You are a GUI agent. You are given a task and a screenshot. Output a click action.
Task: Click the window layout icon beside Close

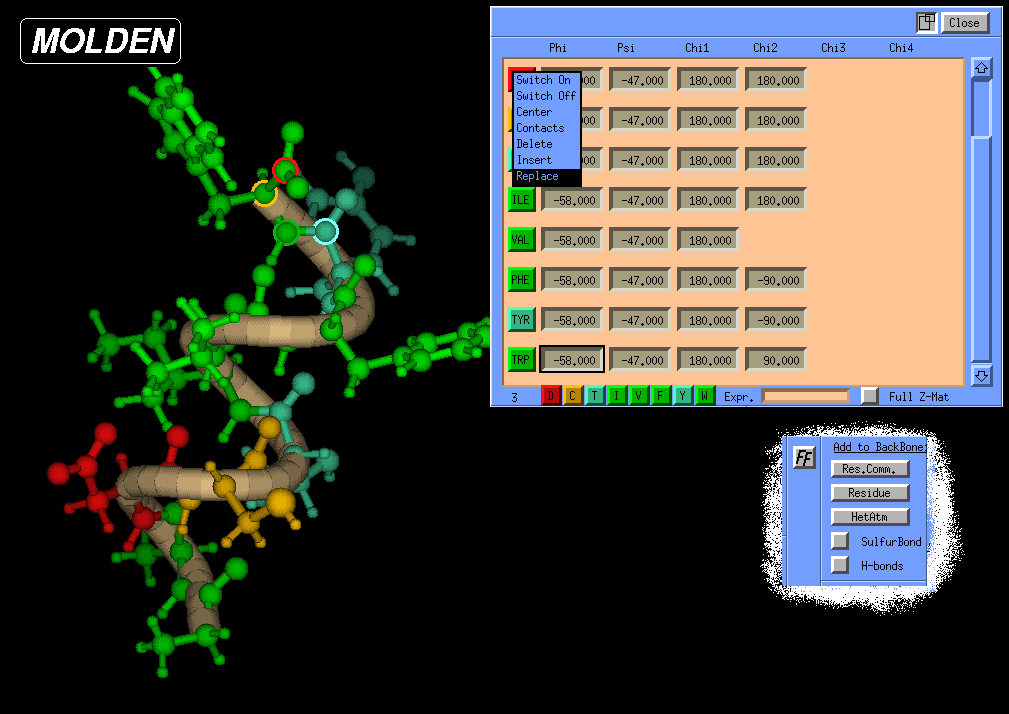tap(926, 22)
